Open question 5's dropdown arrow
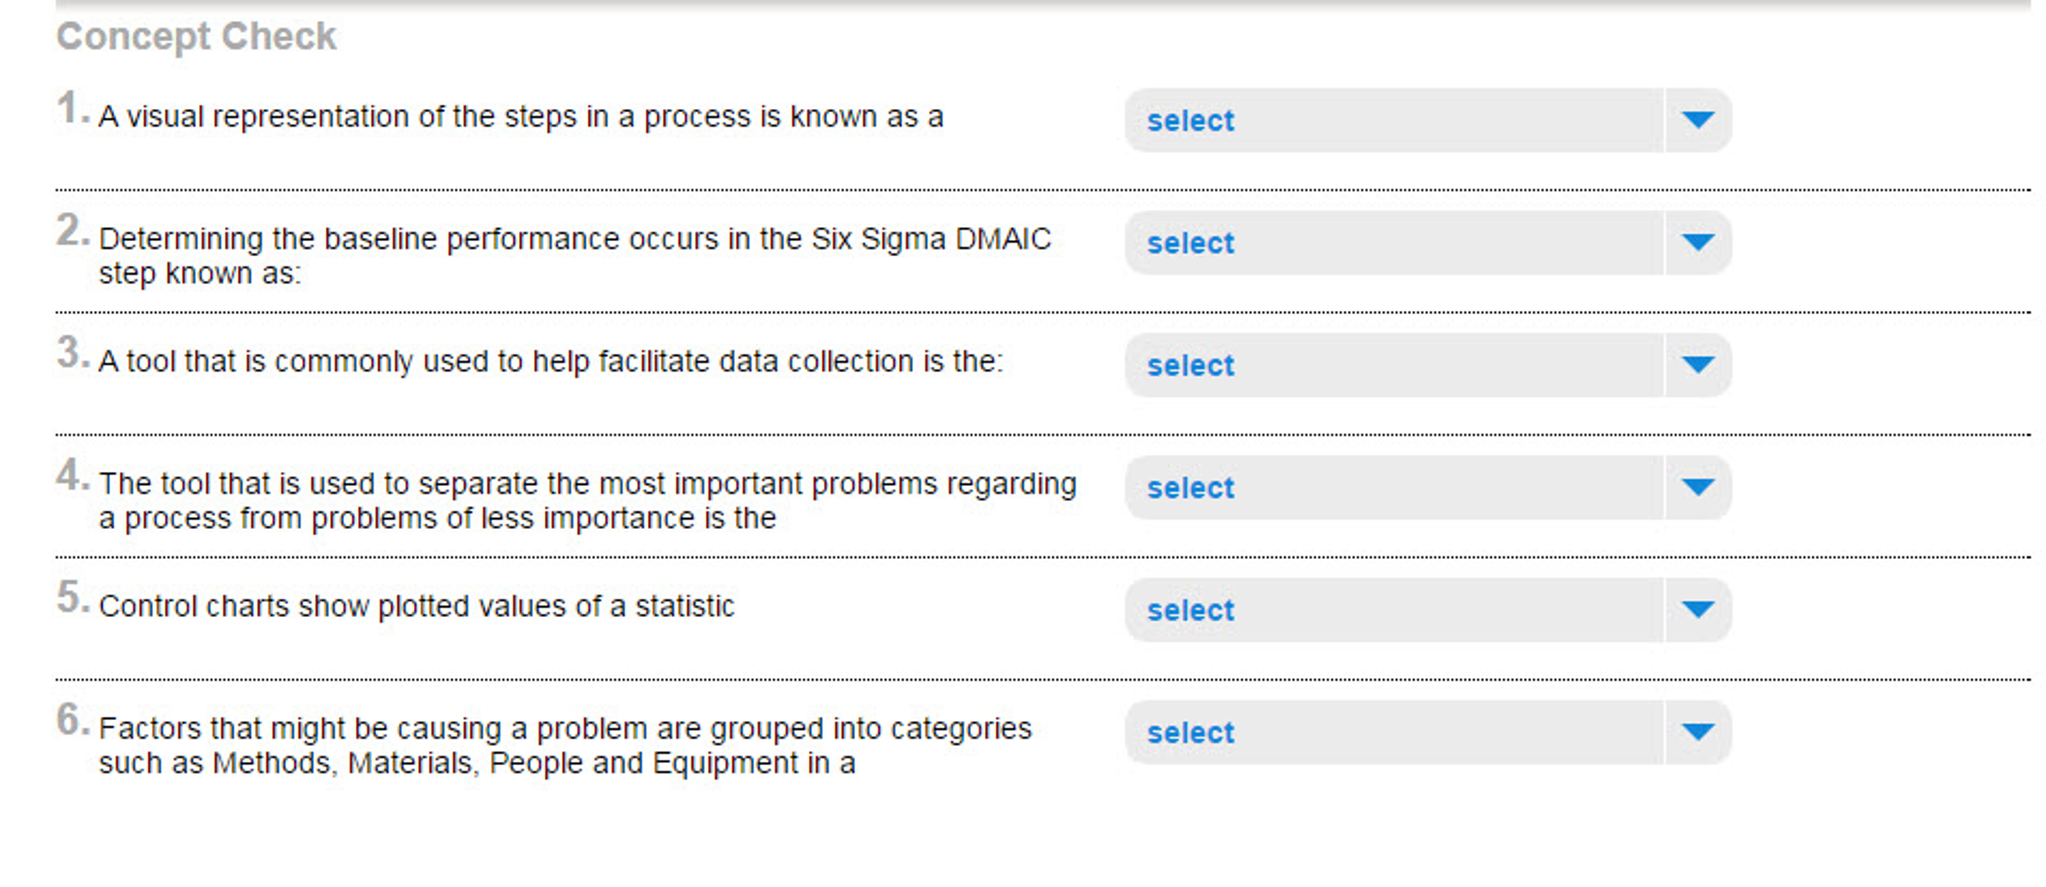 click(1698, 610)
